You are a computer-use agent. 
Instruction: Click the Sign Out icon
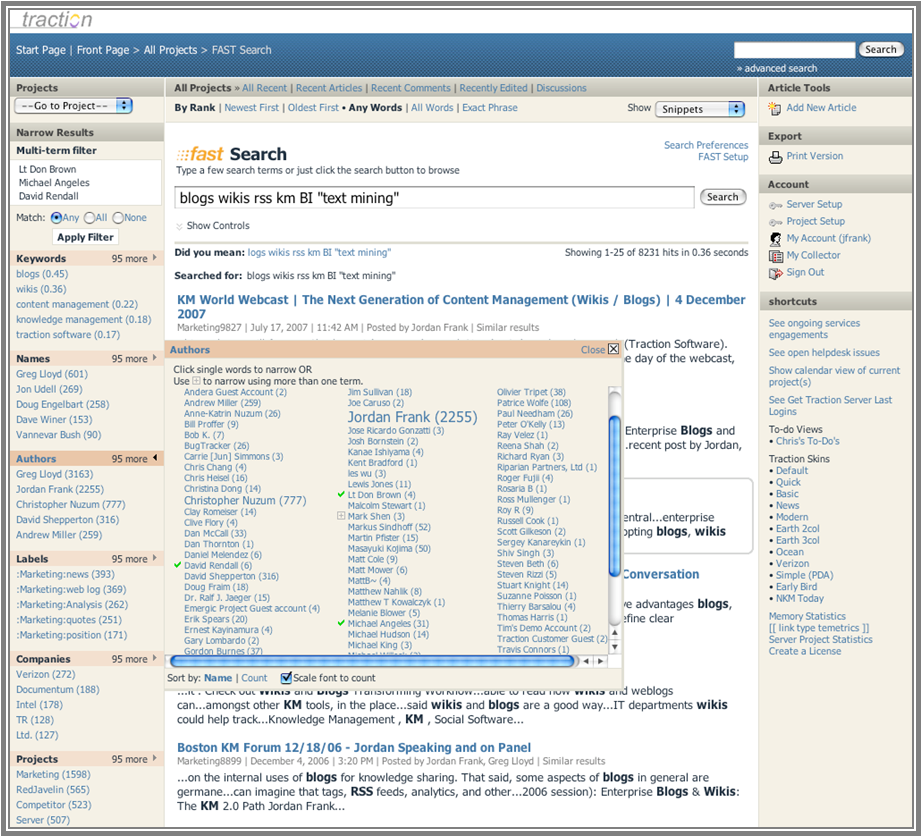776,273
